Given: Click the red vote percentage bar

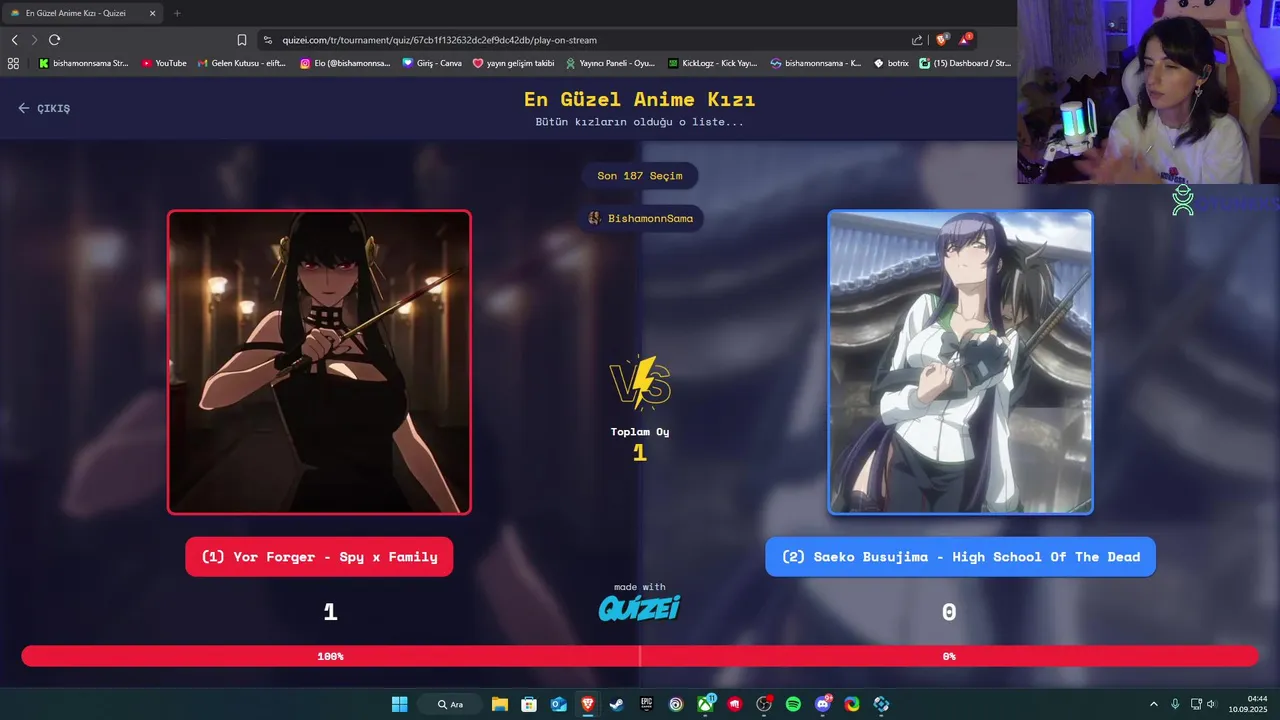Looking at the screenshot, I should pyautogui.click(x=640, y=656).
